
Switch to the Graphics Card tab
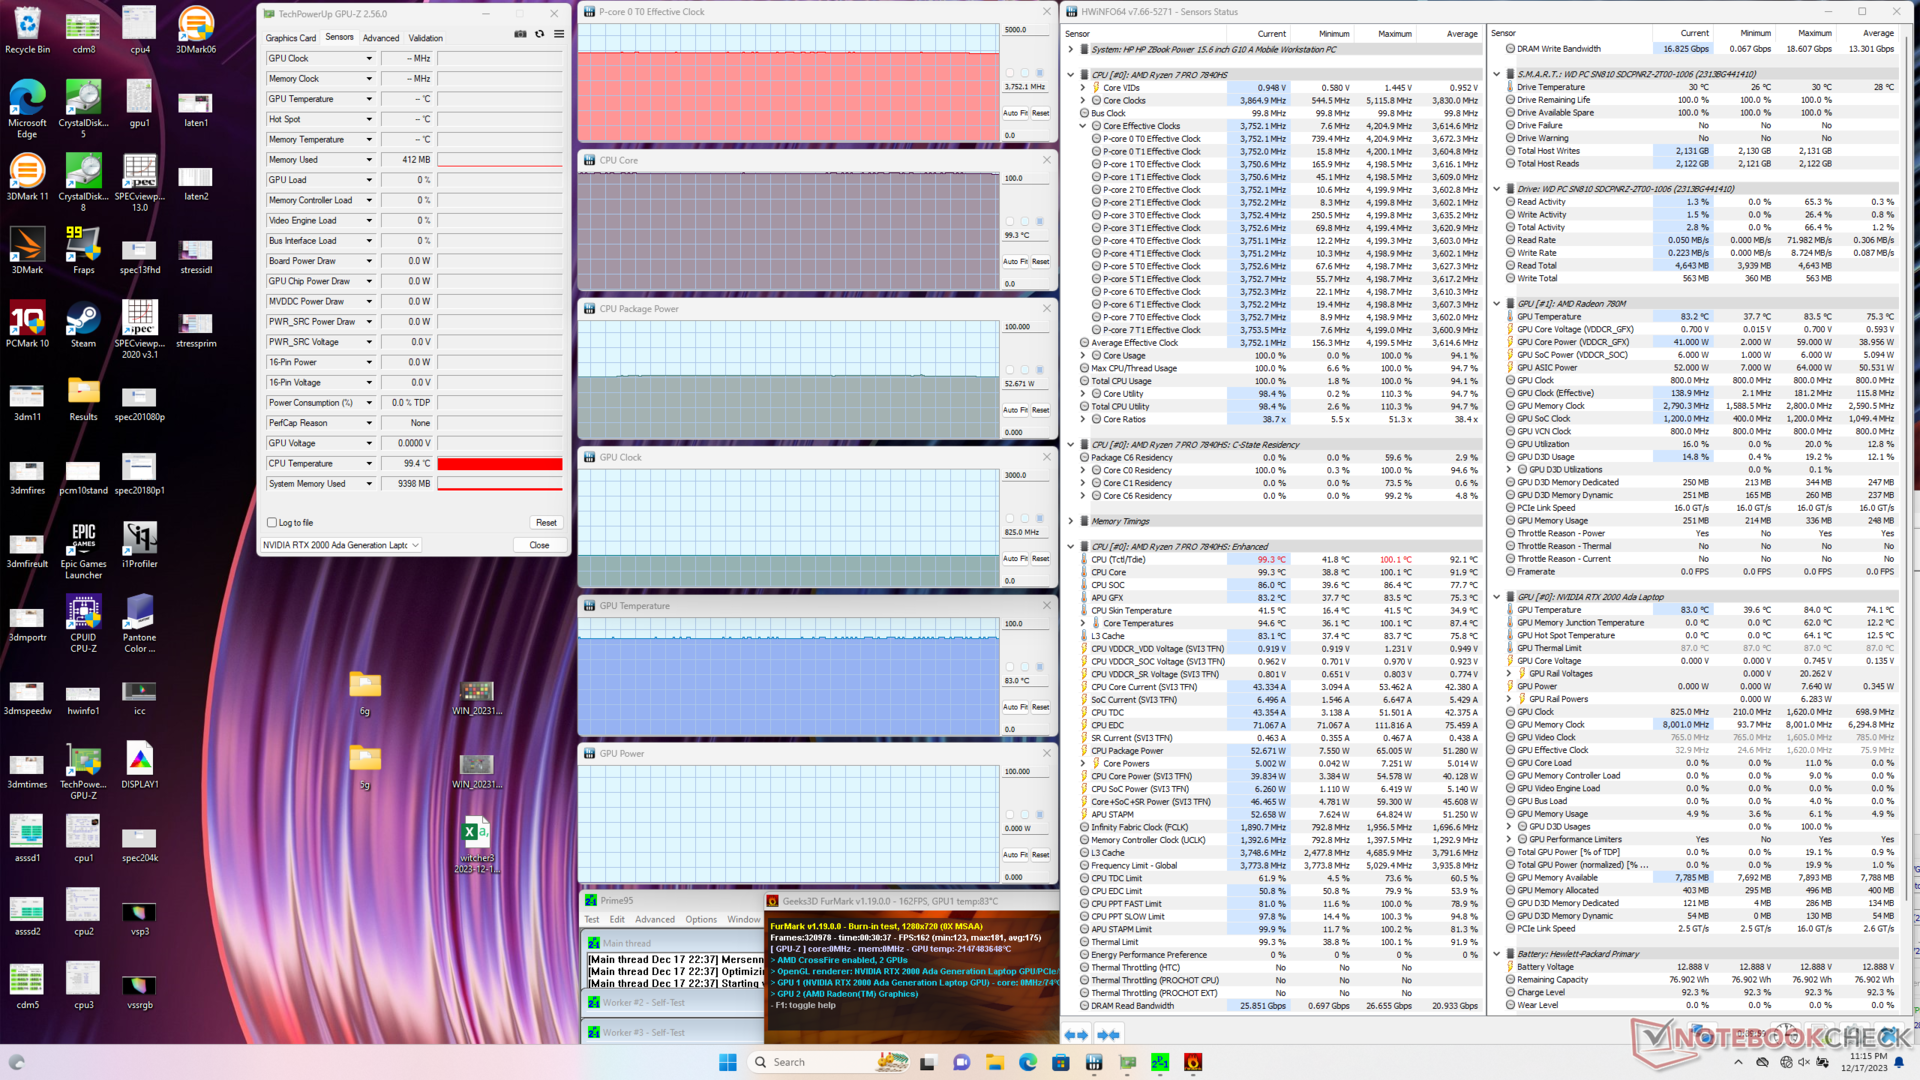pos(290,38)
